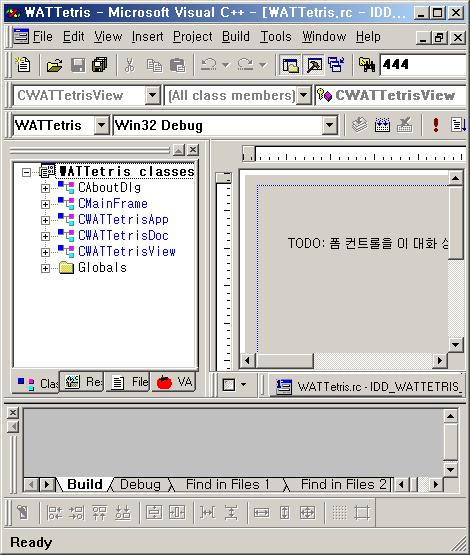The width and height of the screenshot is (470, 555).
Task: Switch to Find in Files 1 tab
Action: pyautogui.click(x=228, y=485)
